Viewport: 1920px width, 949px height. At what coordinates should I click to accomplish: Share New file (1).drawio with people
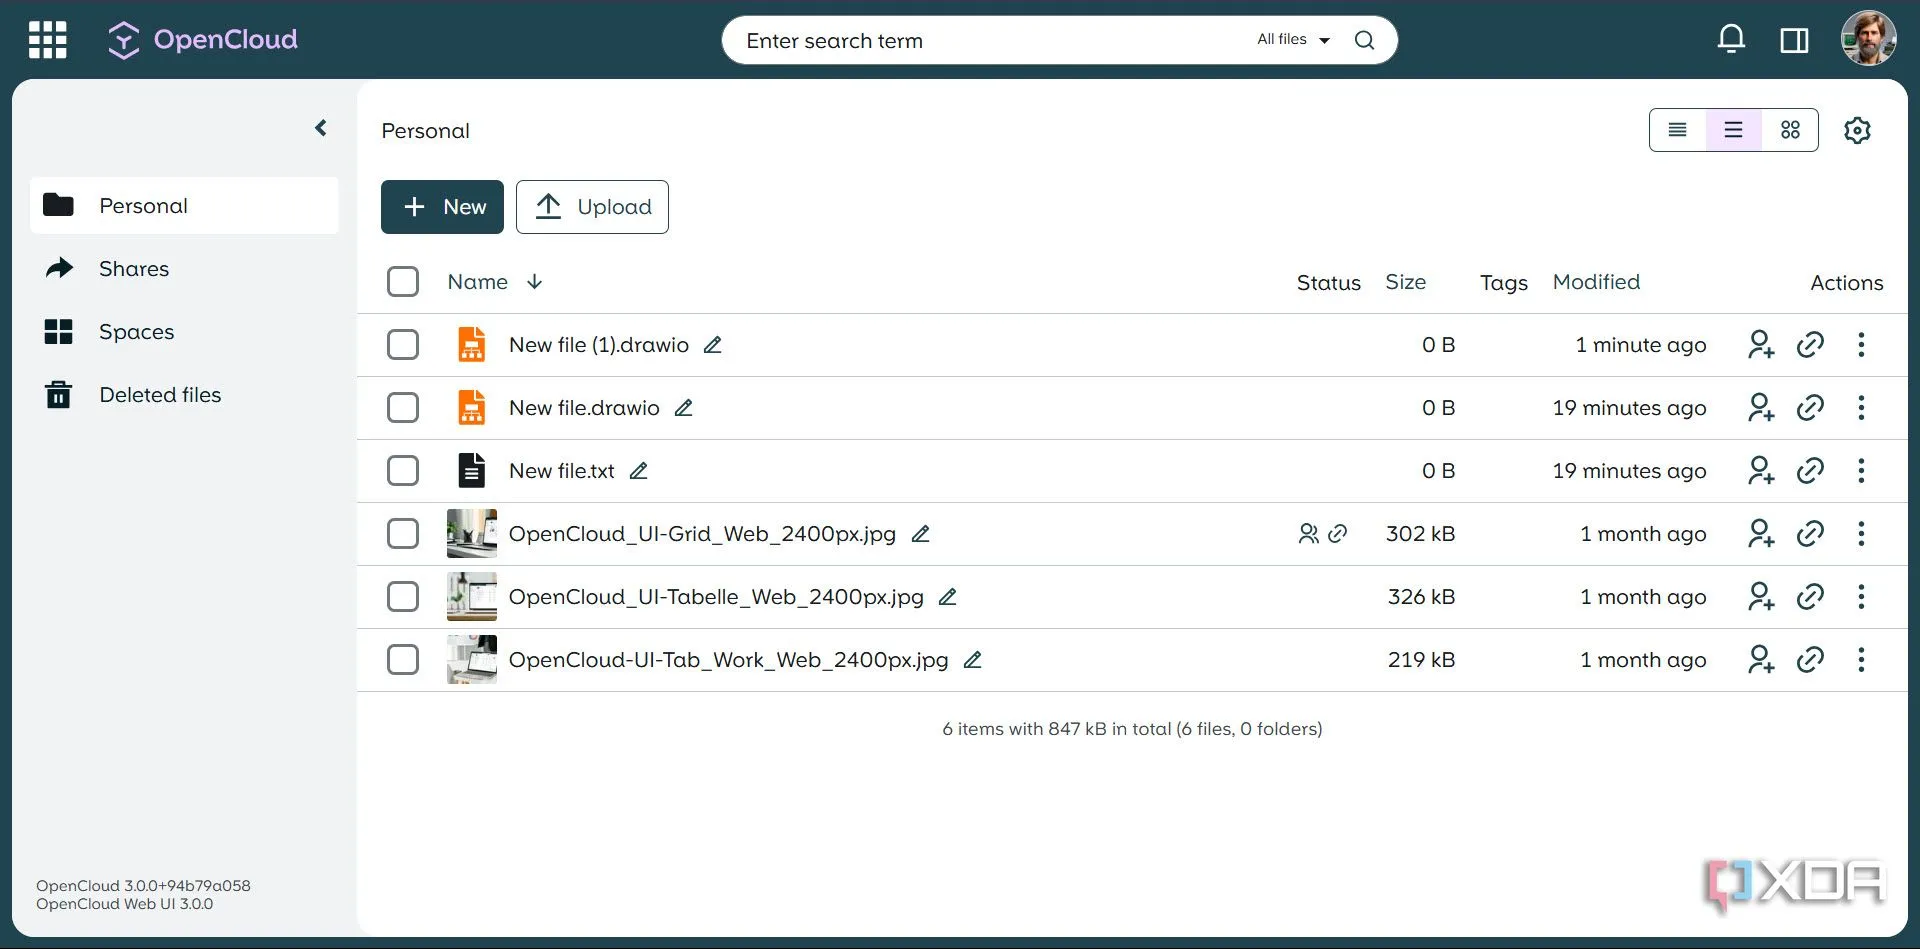pyautogui.click(x=1761, y=345)
